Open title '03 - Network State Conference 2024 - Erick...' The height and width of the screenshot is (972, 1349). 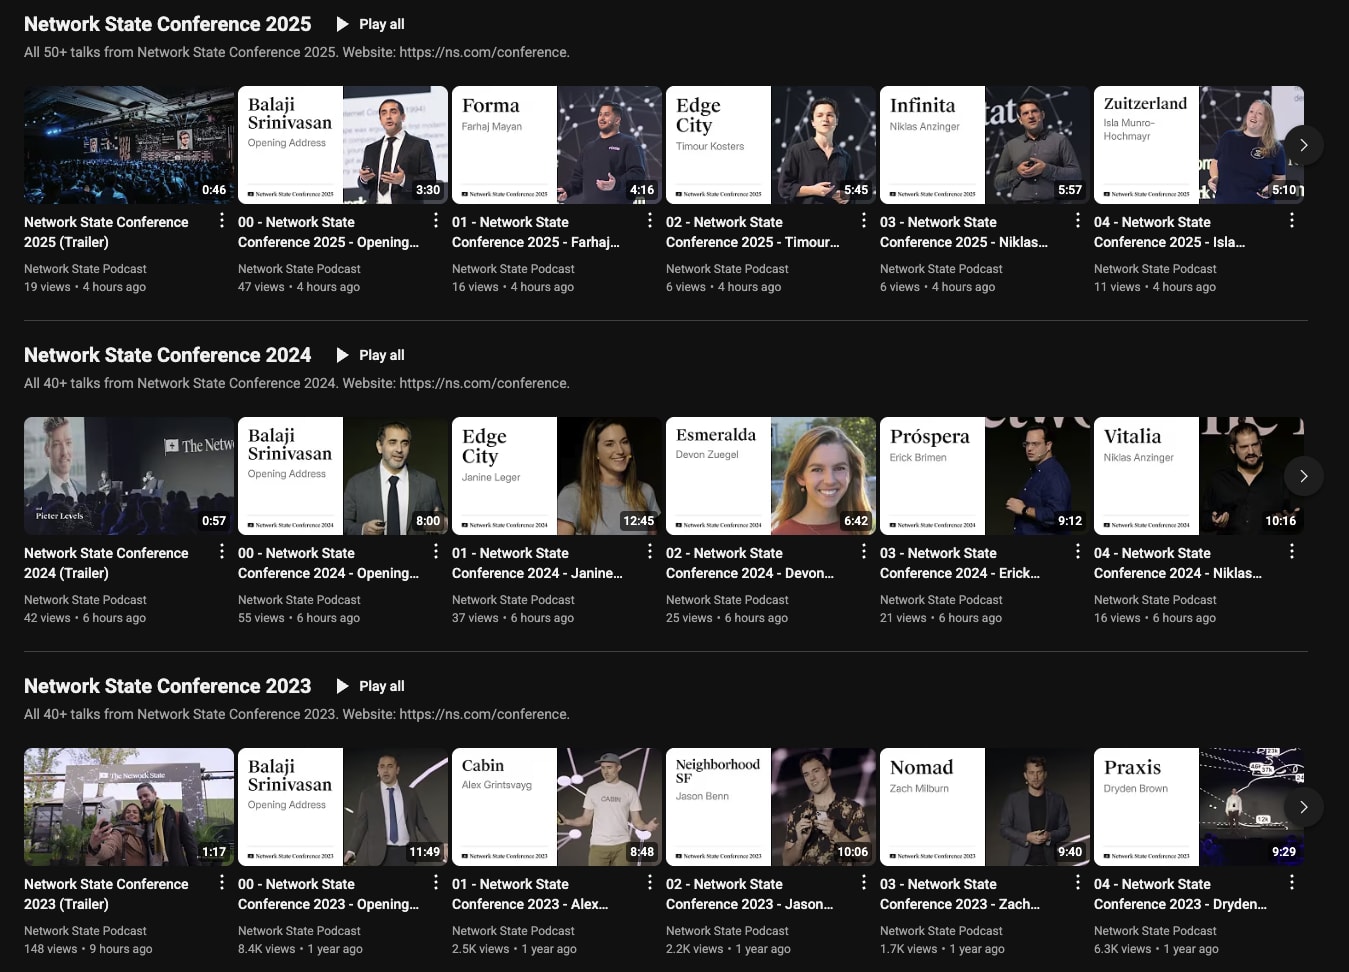coord(960,563)
